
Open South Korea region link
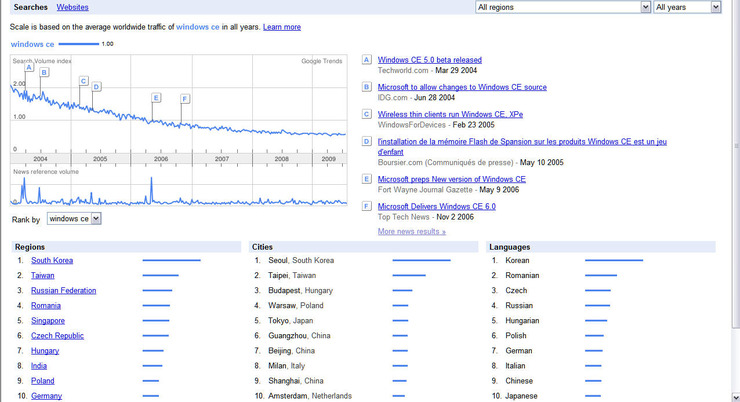click(x=52, y=260)
